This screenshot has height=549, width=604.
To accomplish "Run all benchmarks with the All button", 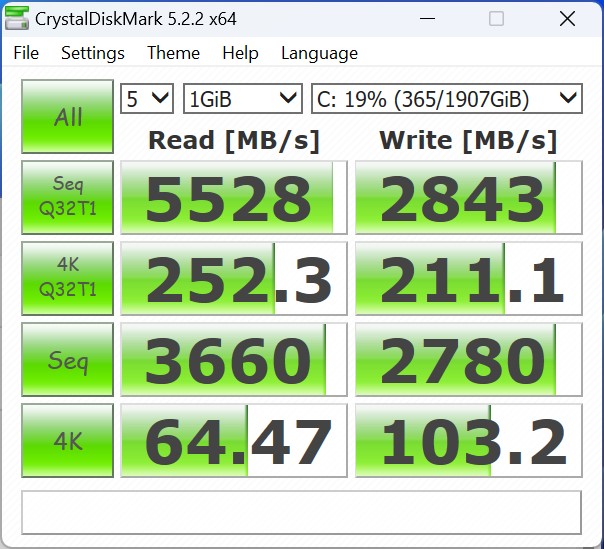I will (x=68, y=116).
